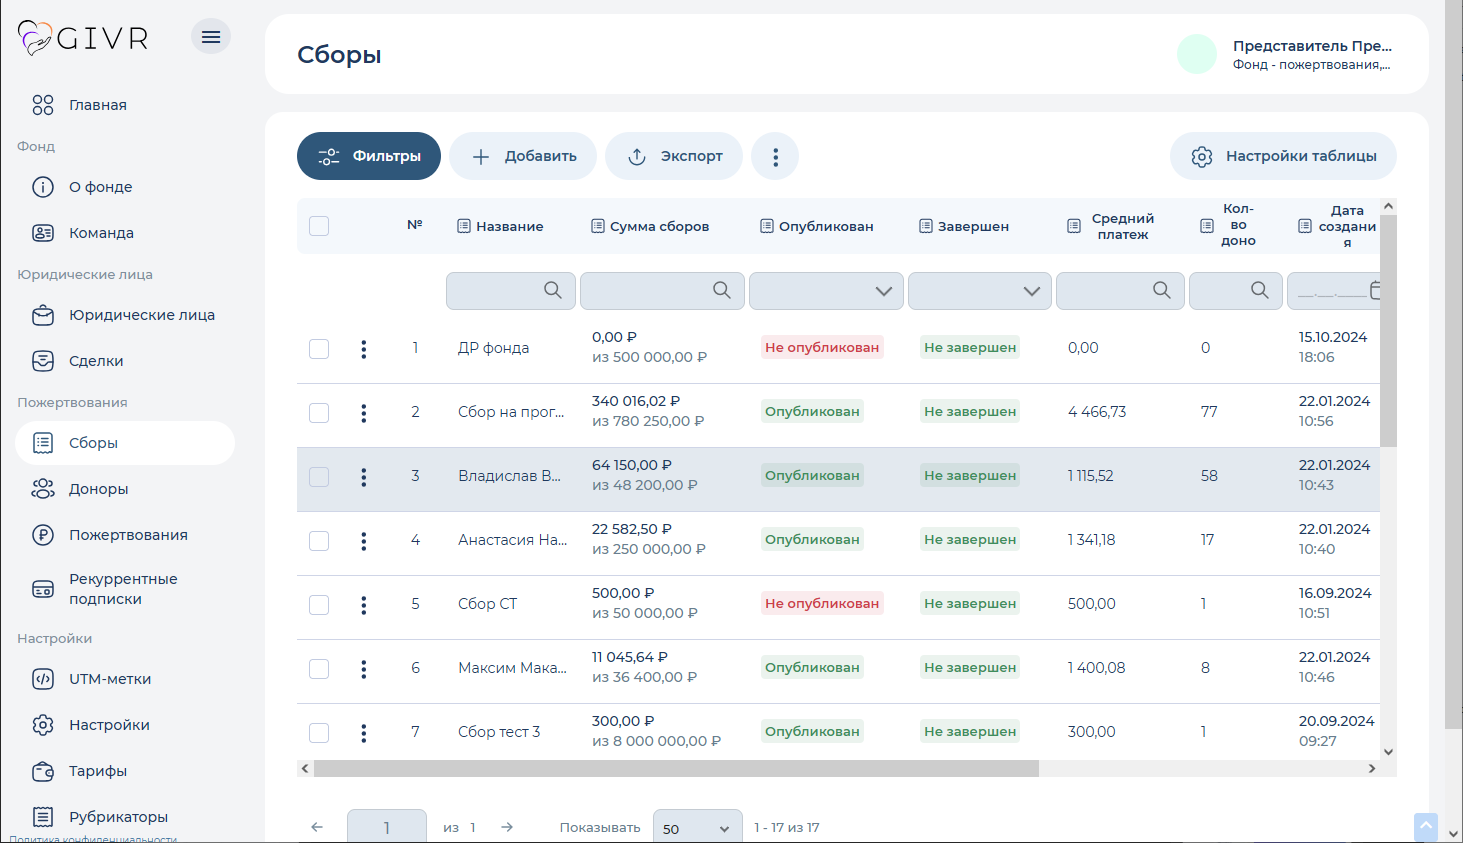Open row actions for Максим Мака...
The image size is (1463, 843).
tap(364, 669)
